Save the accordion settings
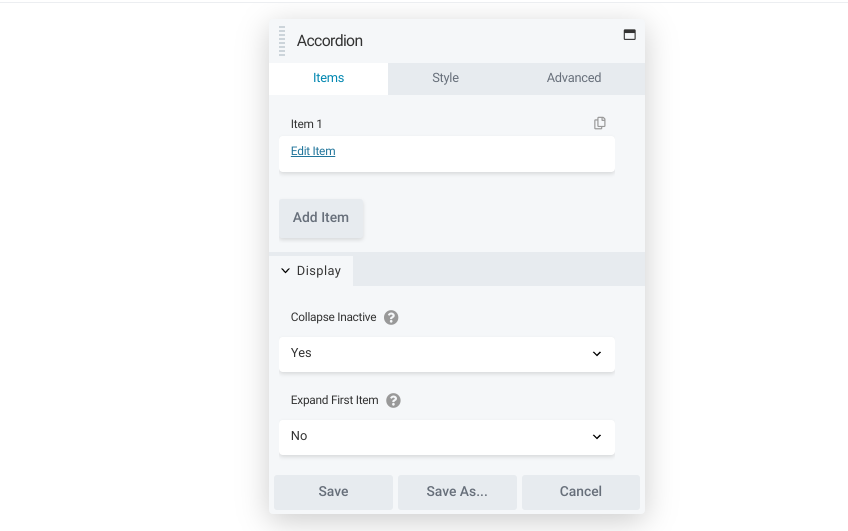The image size is (848, 531). click(333, 492)
